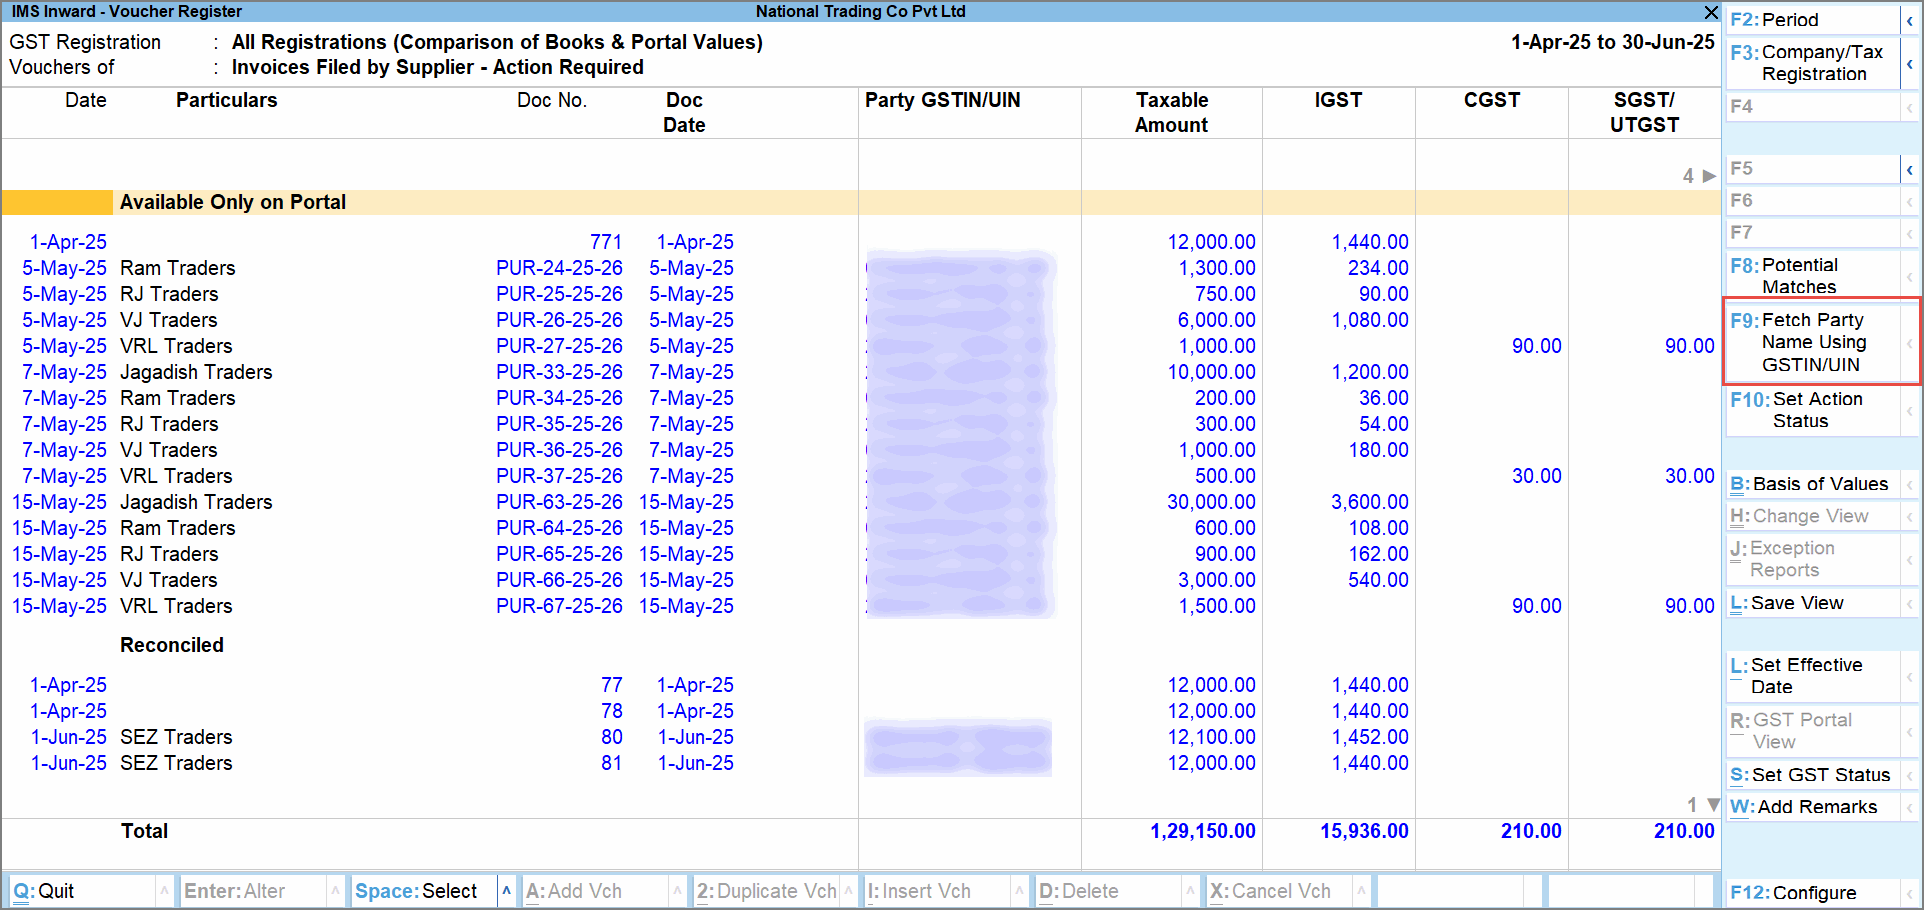Select VRL Traders row PUR-37-25-26
Image resolution: width=1924 pixels, height=910 pixels.
point(860,476)
